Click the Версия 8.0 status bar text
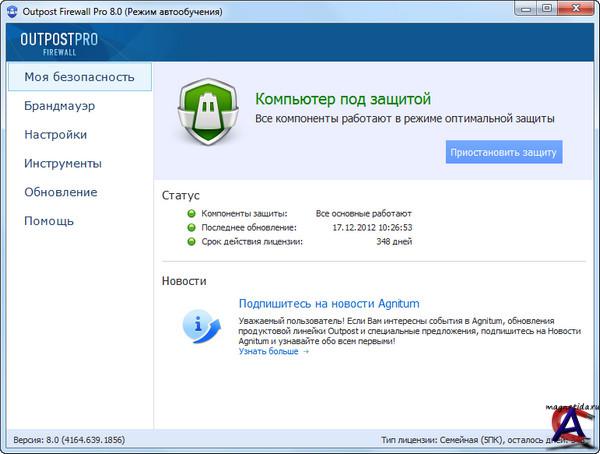 66,440
